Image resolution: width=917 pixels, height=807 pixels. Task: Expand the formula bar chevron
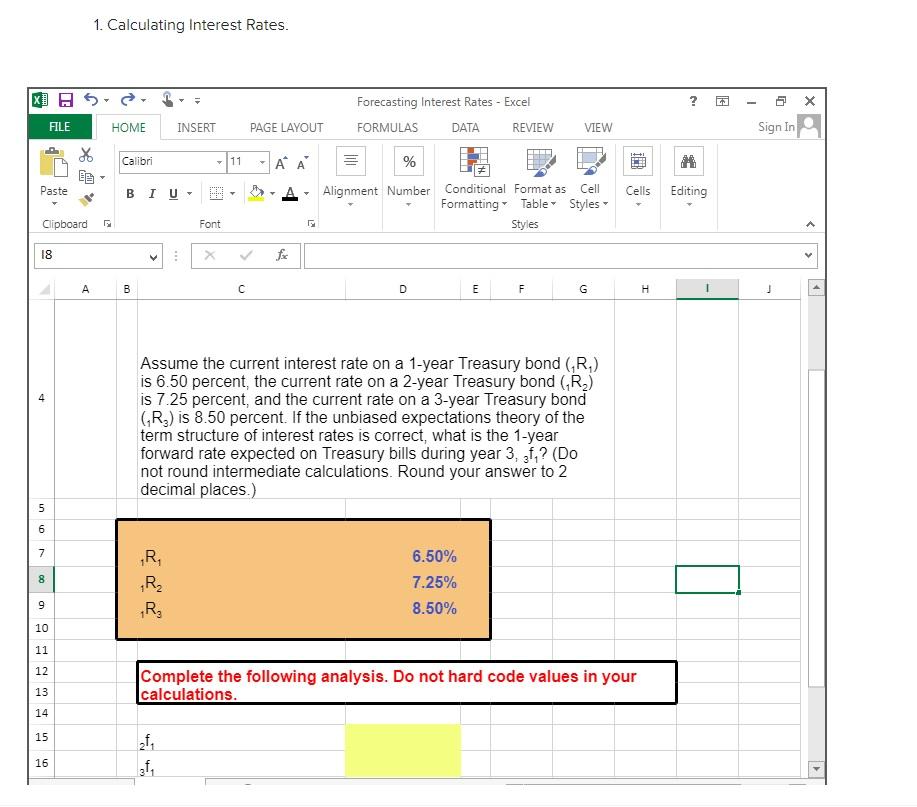click(x=808, y=255)
